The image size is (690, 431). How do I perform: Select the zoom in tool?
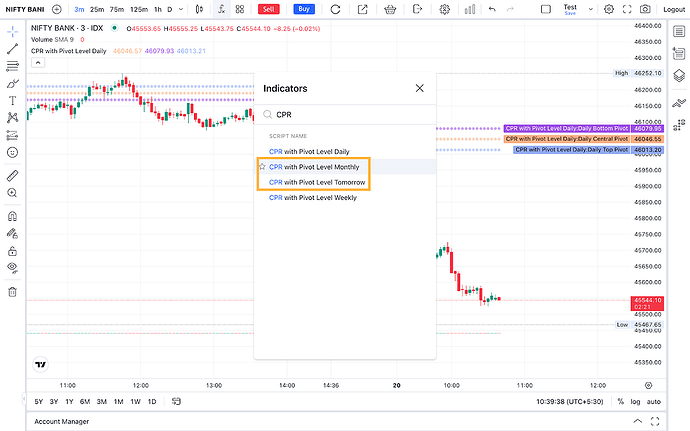12,193
